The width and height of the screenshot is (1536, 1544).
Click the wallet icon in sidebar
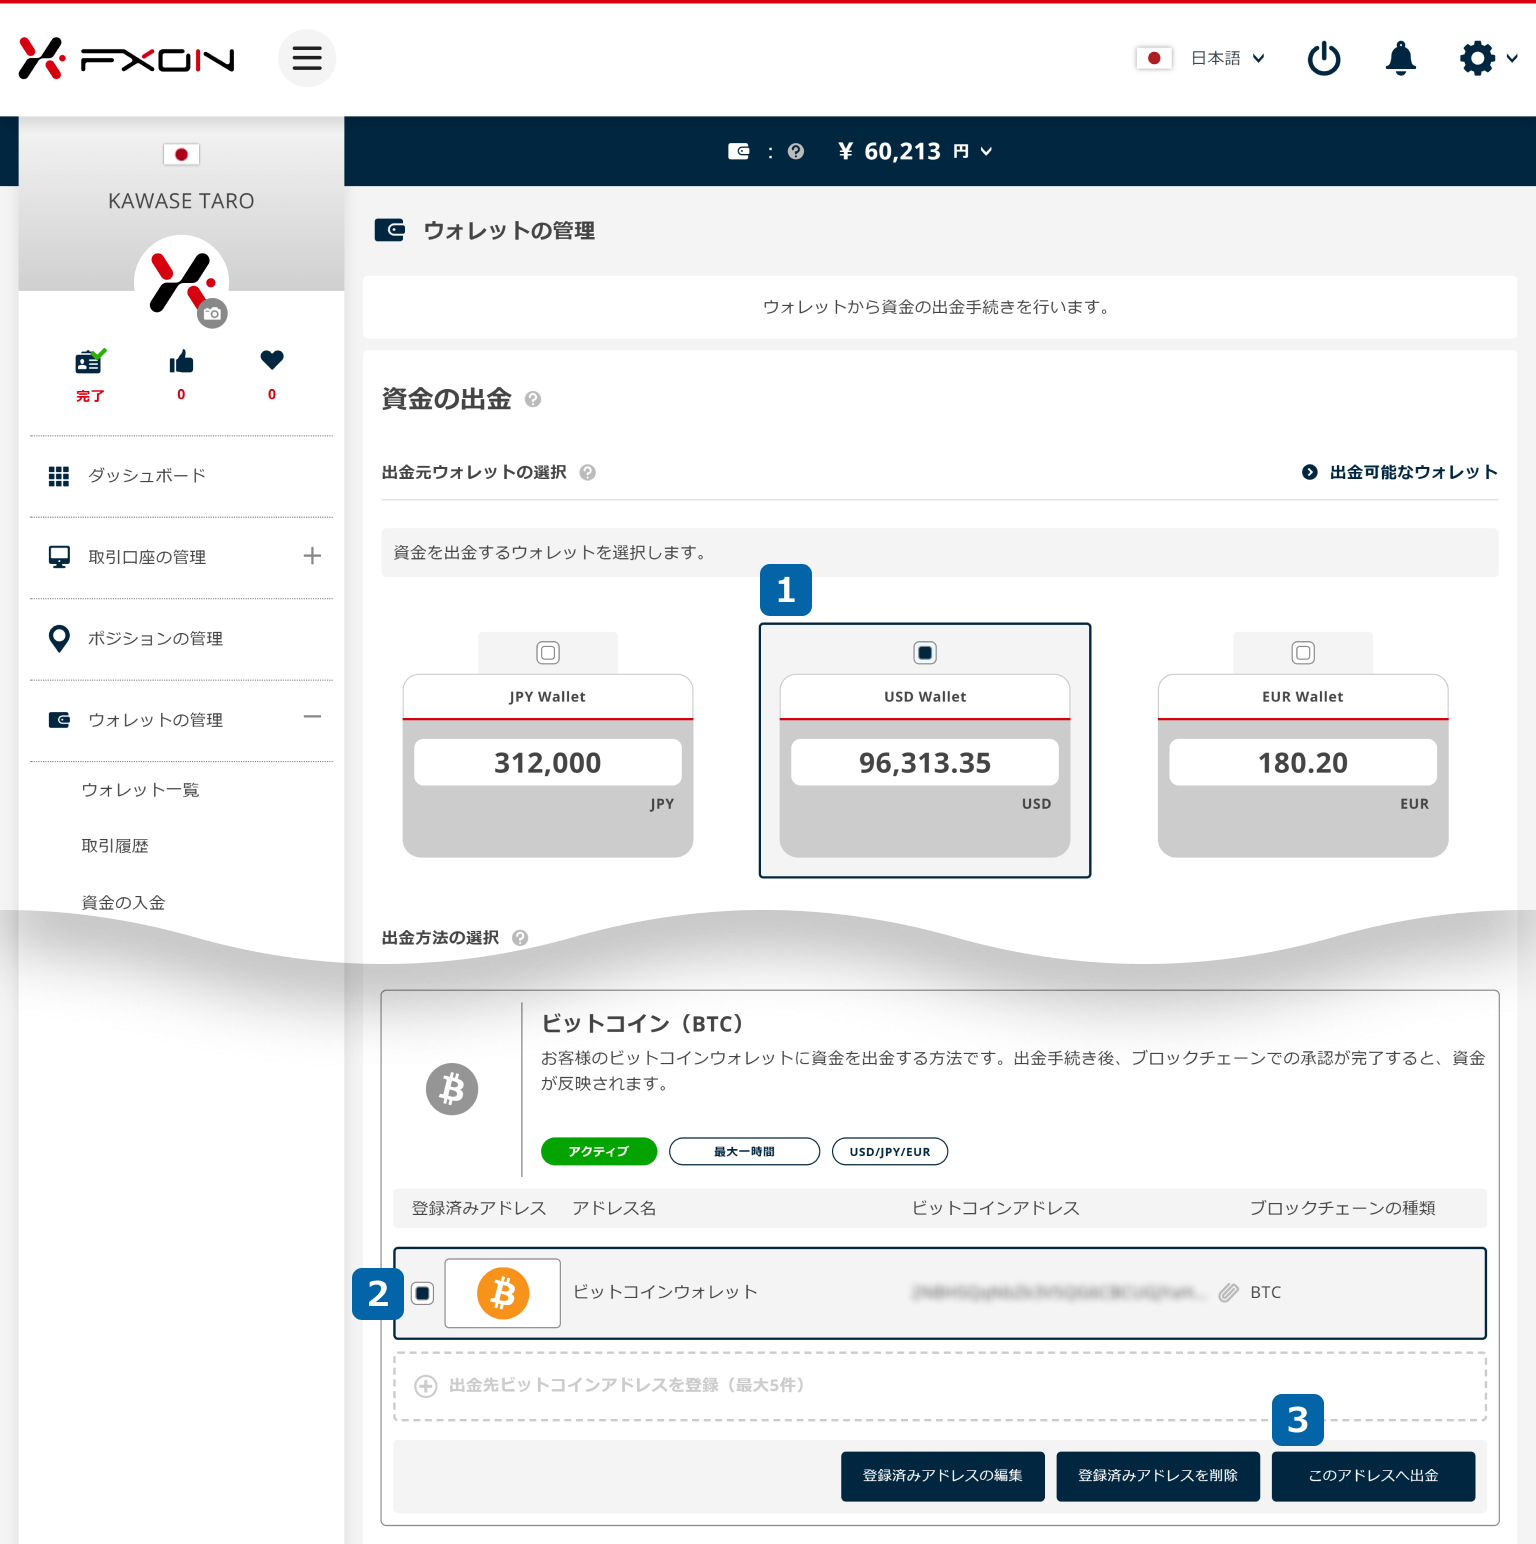[x=59, y=720]
